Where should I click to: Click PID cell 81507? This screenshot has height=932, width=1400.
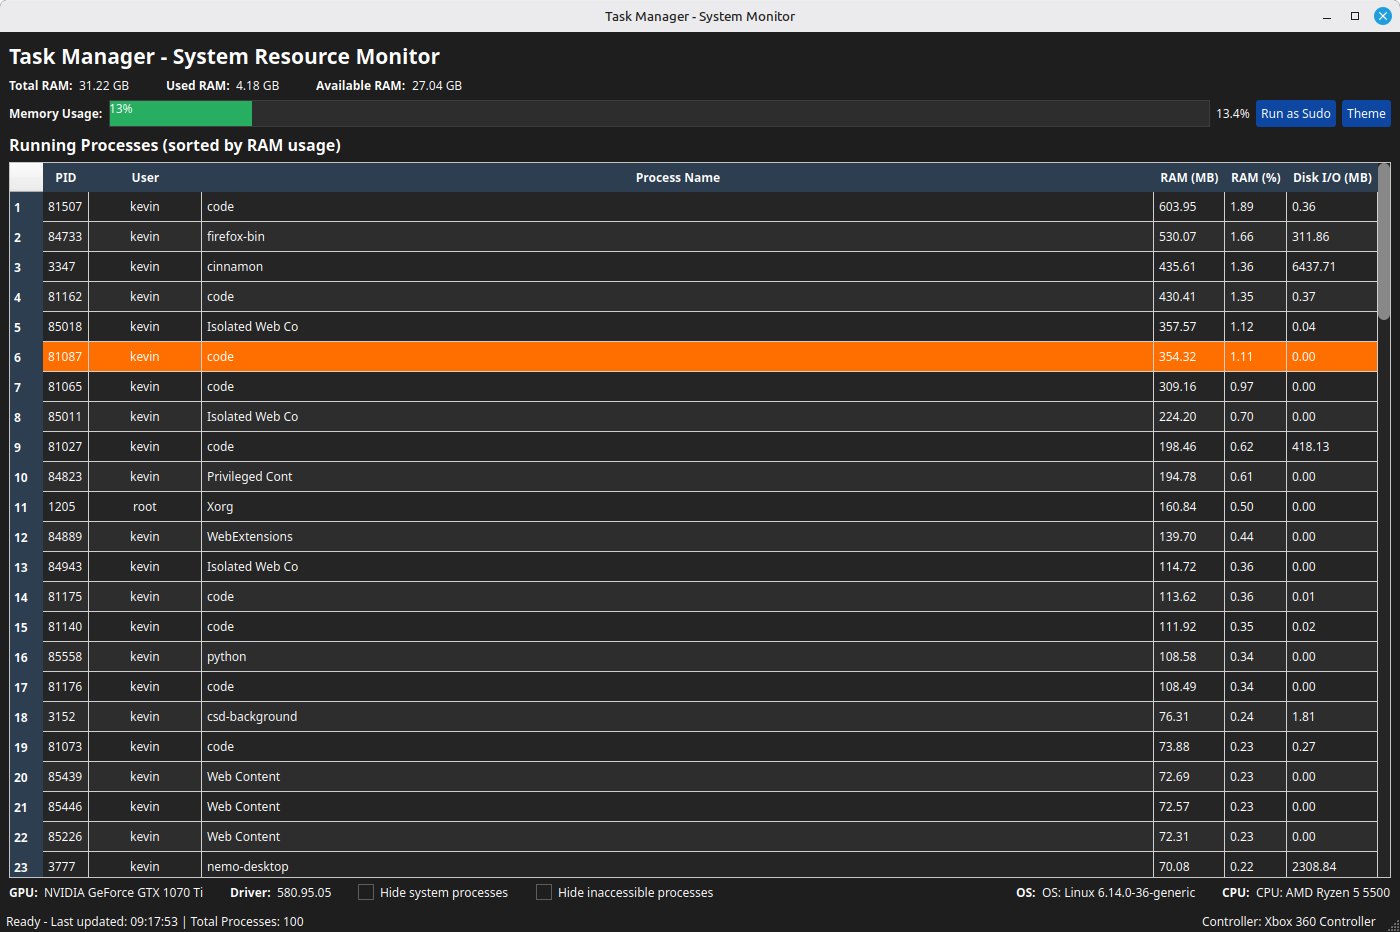(66, 207)
